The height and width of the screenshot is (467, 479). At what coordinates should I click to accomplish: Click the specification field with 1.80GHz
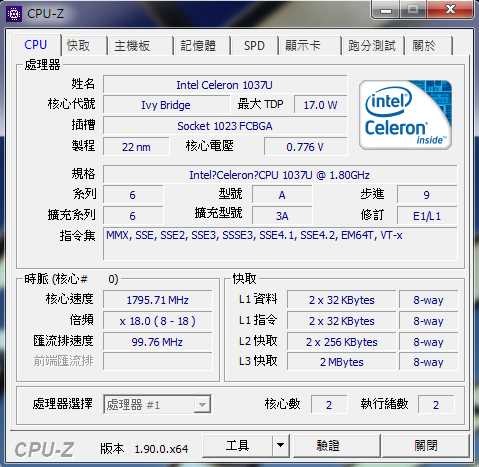[x=280, y=175]
